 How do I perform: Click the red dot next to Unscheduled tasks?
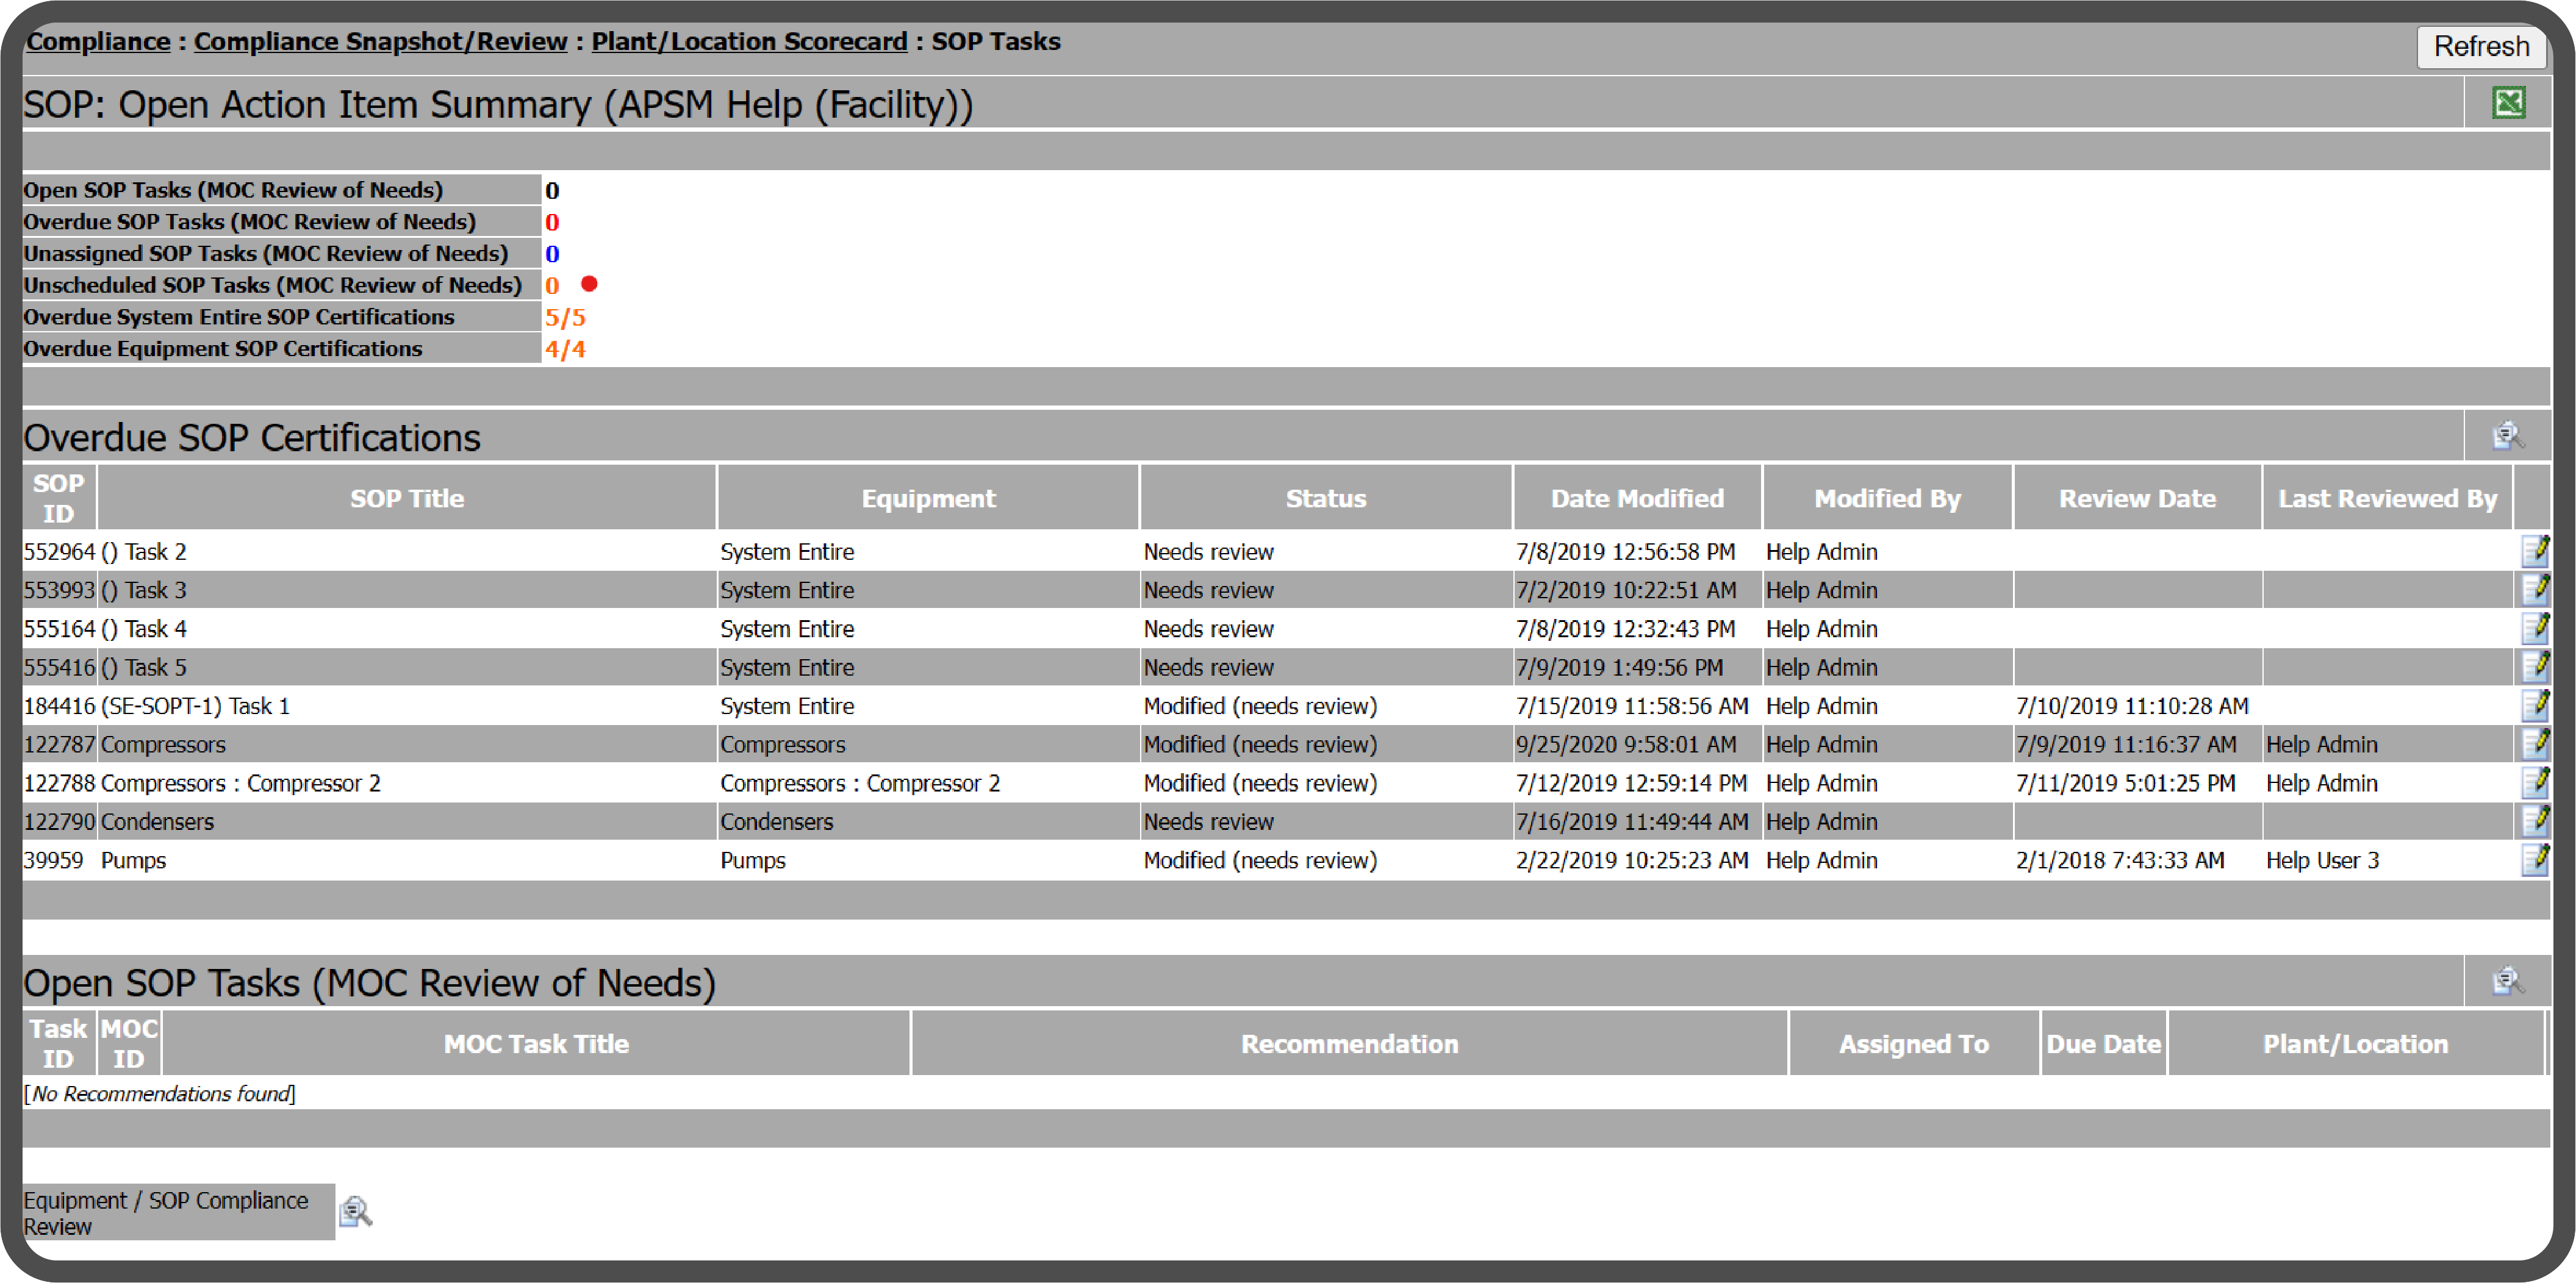click(x=589, y=284)
